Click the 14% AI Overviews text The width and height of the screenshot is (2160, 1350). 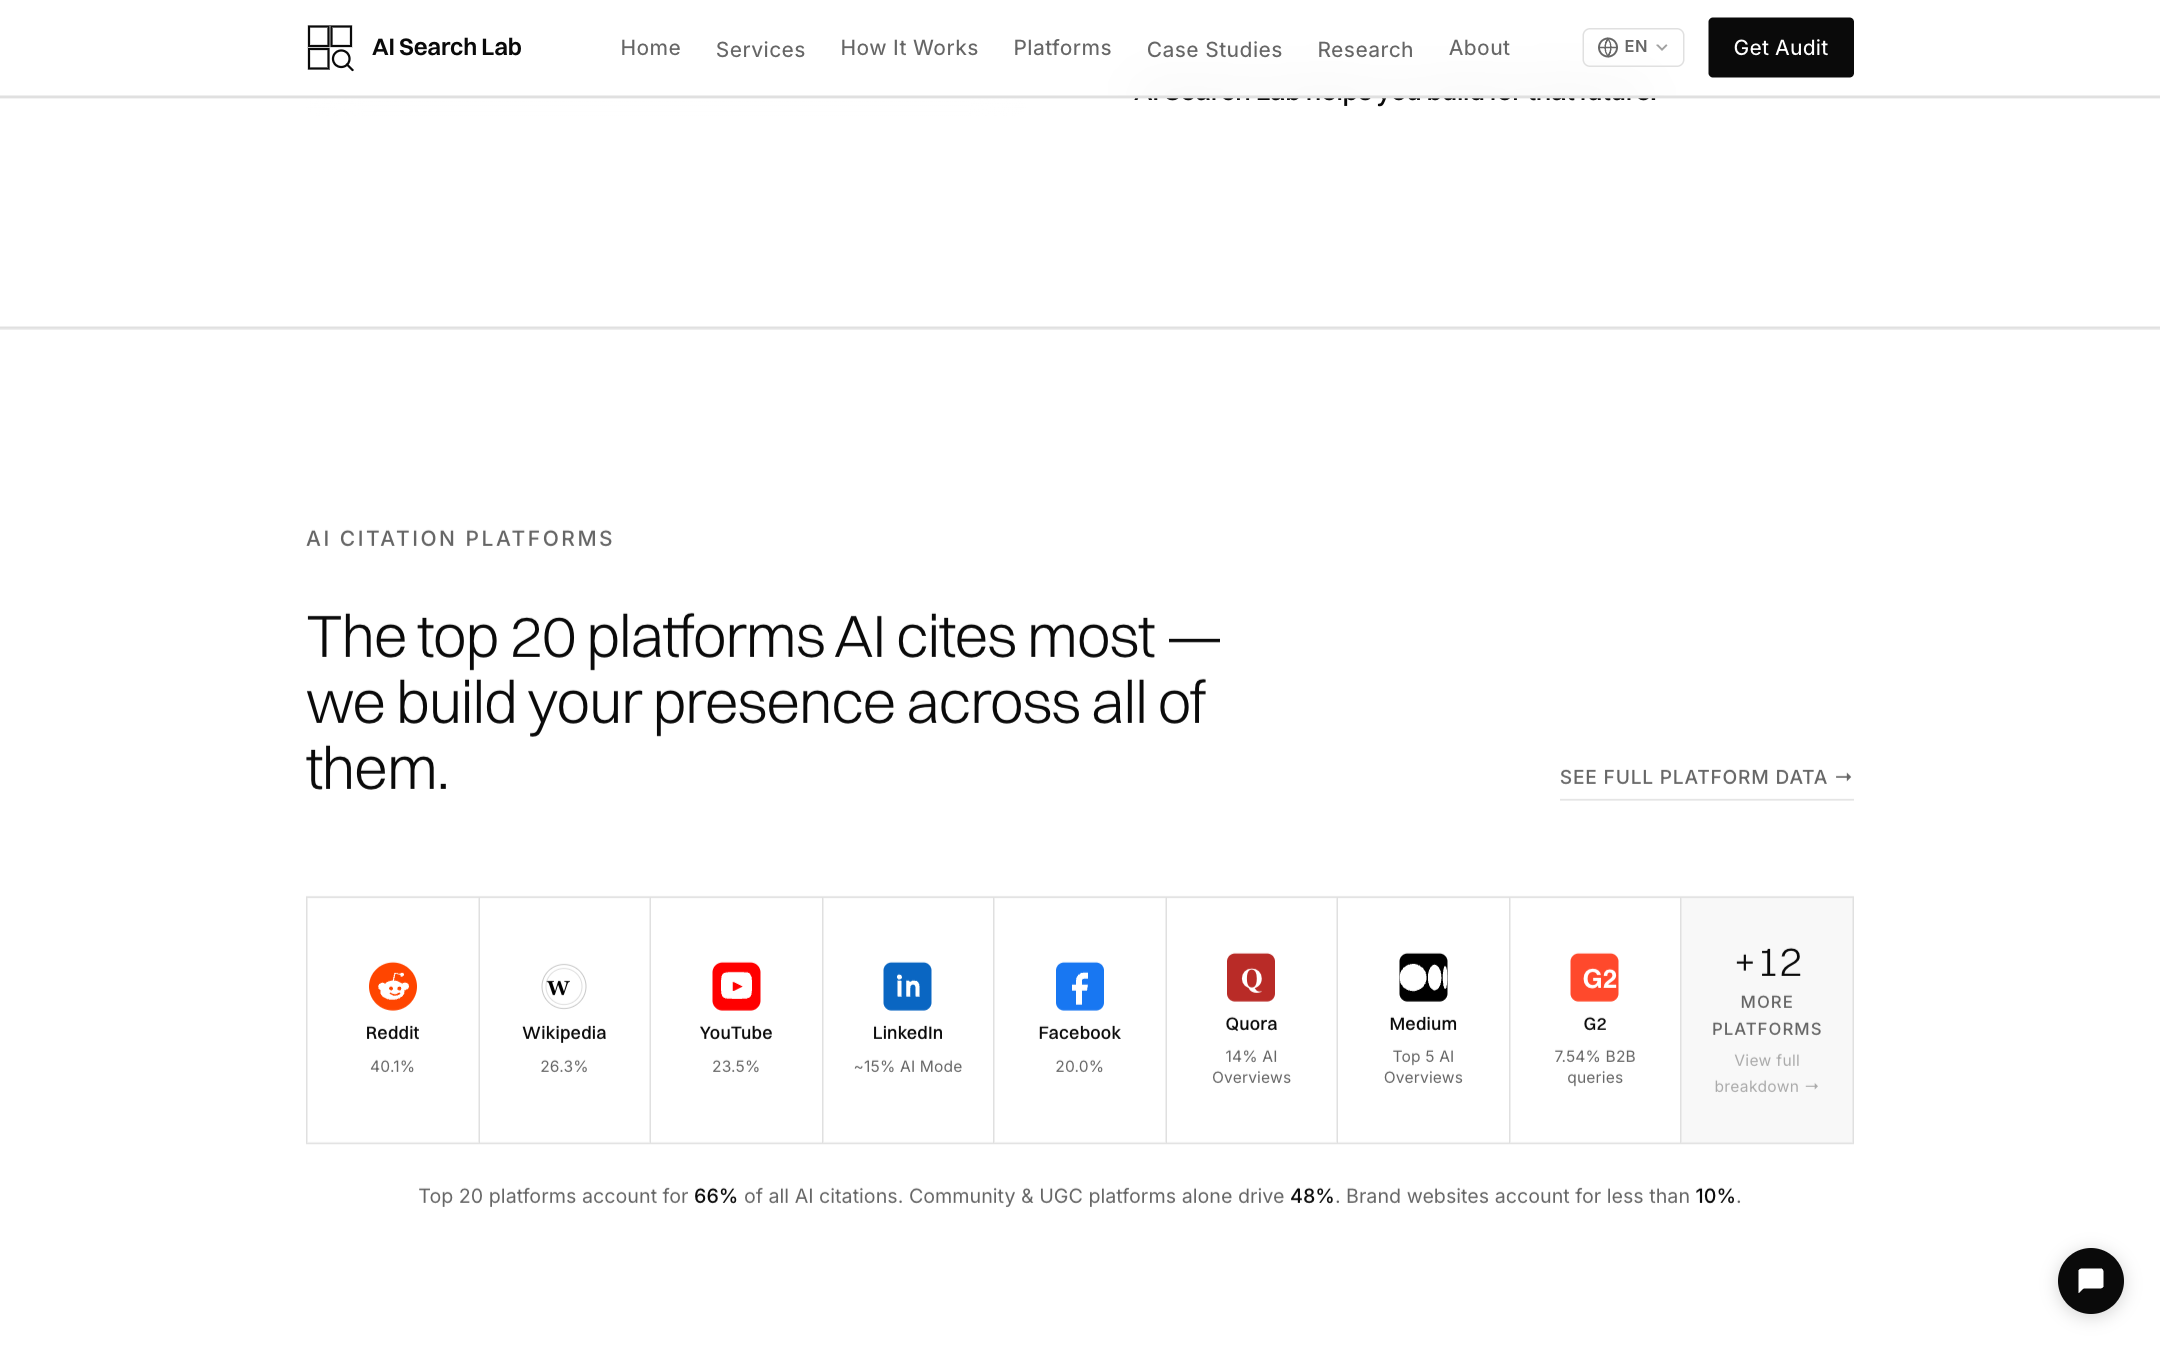pos(1251,1067)
